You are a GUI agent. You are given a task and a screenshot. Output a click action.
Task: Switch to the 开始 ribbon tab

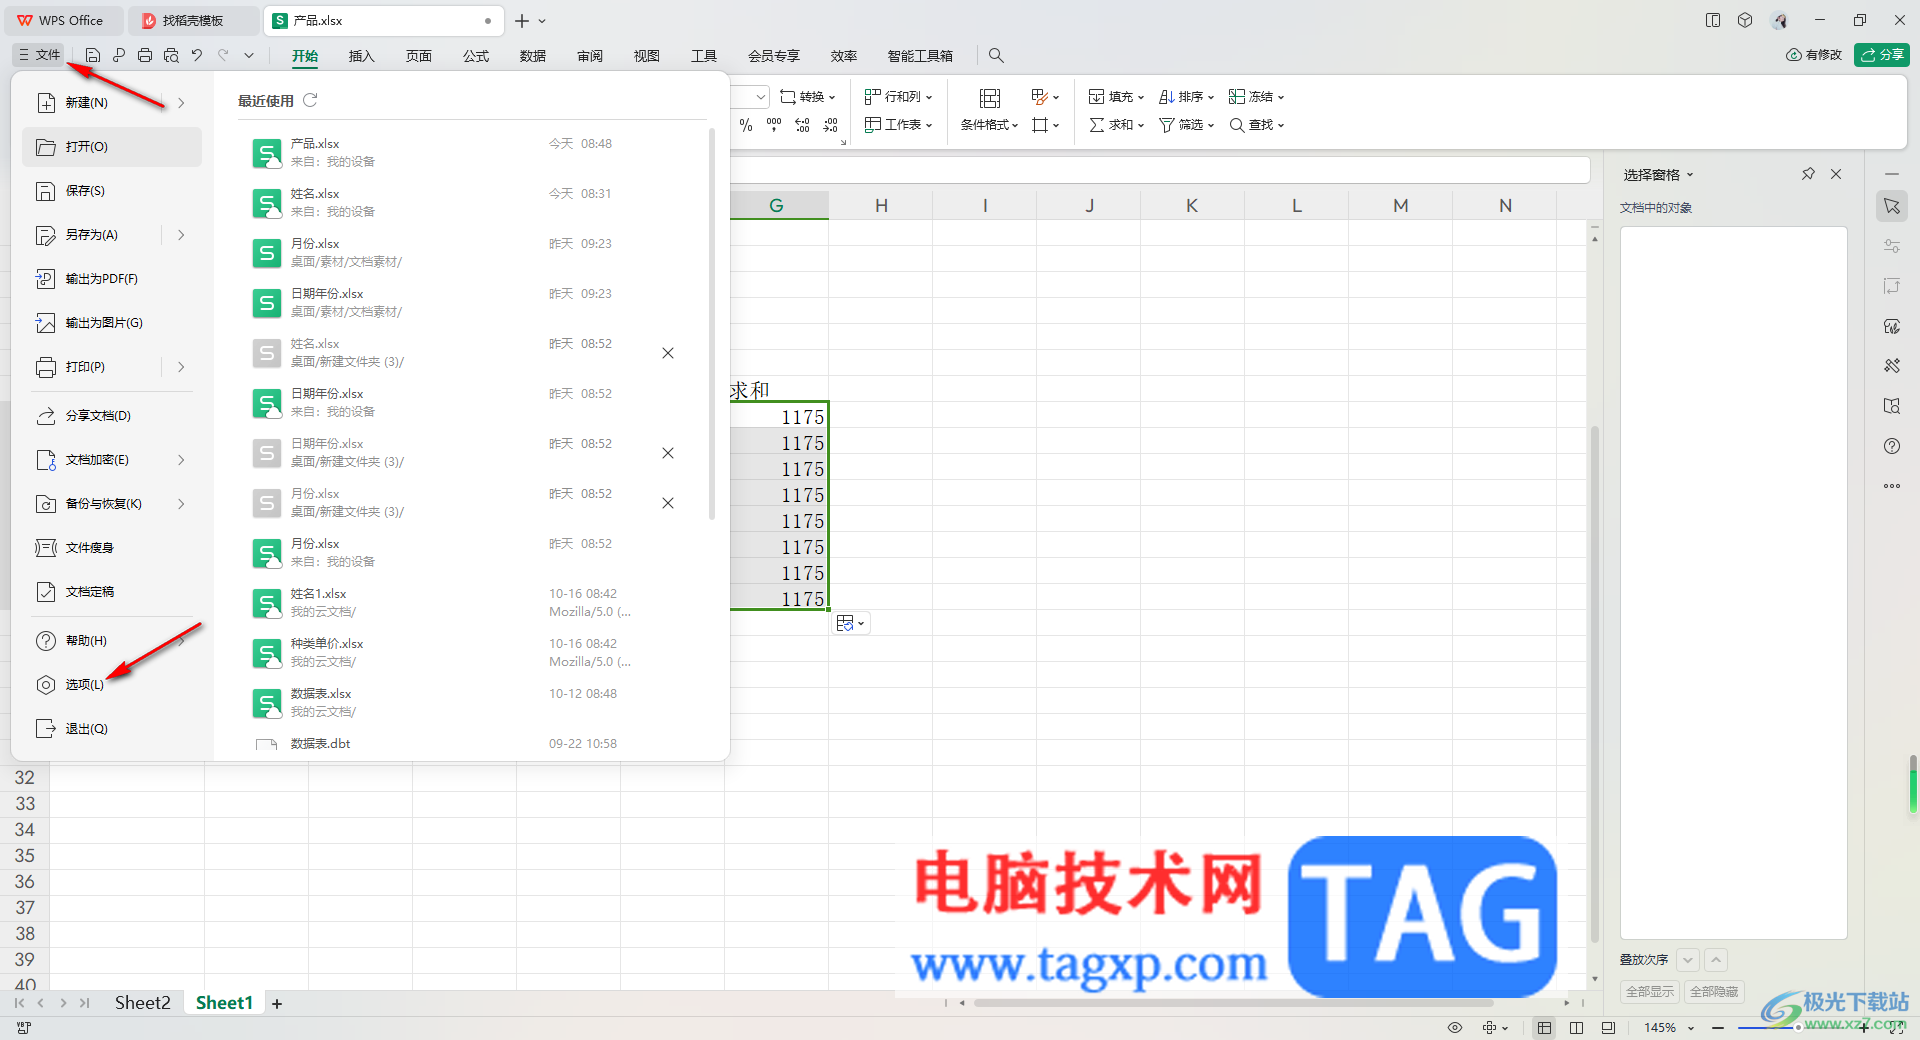pyautogui.click(x=305, y=56)
